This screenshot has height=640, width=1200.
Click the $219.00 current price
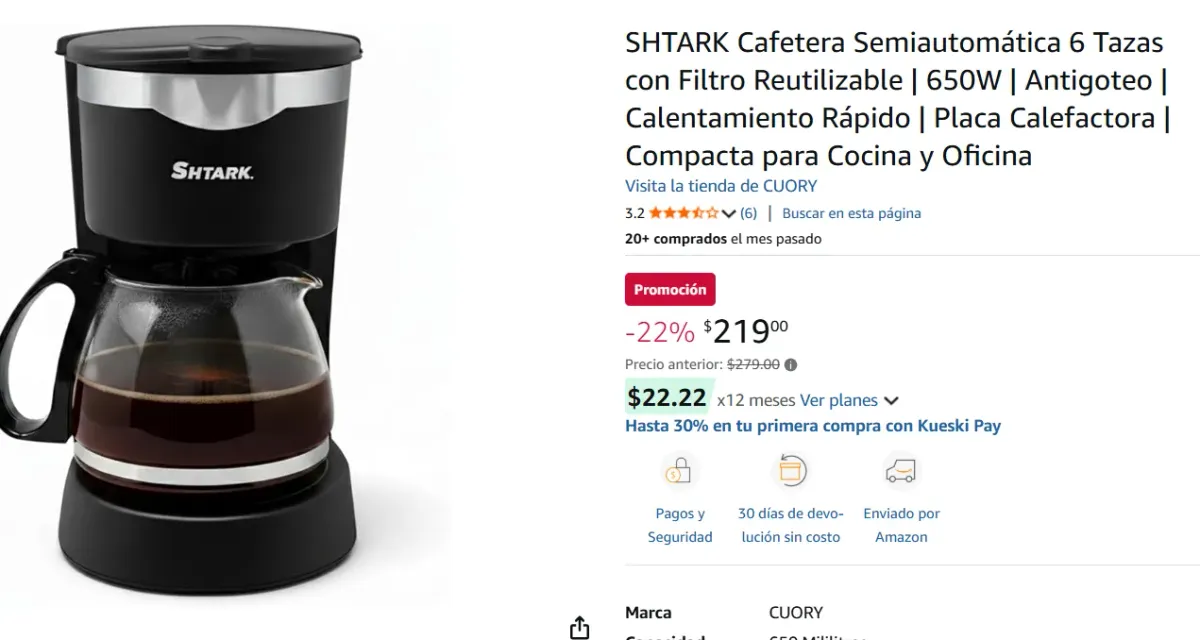(x=743, y=330)
